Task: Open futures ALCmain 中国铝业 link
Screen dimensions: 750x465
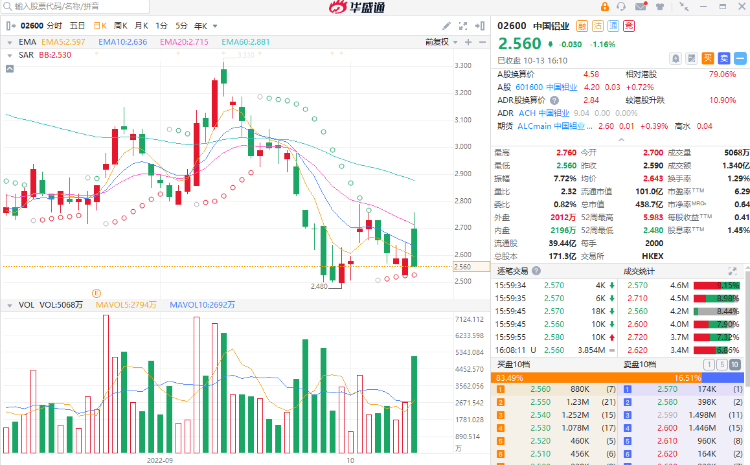Action: tap(555, 126)
